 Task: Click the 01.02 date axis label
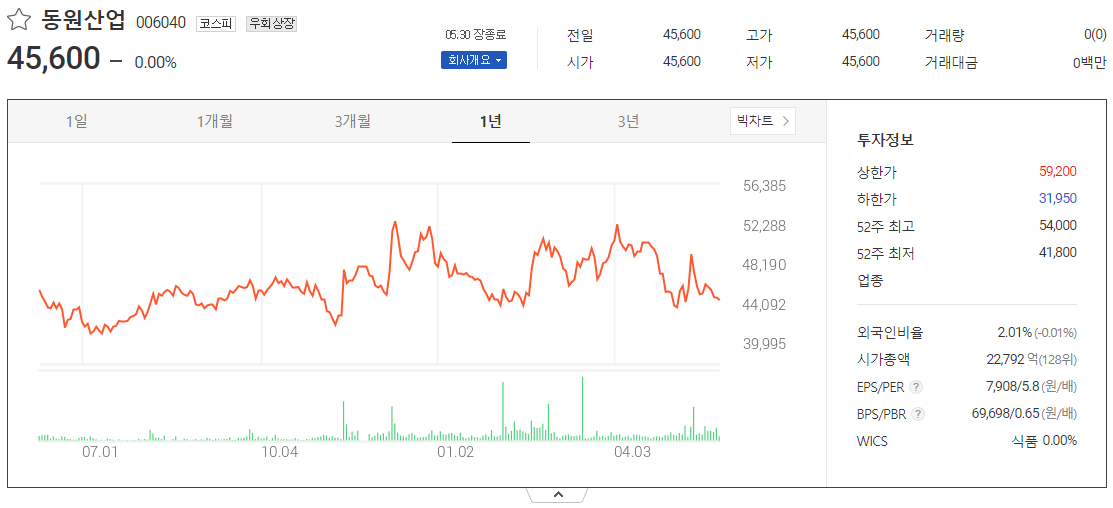[x=455, y=451]
